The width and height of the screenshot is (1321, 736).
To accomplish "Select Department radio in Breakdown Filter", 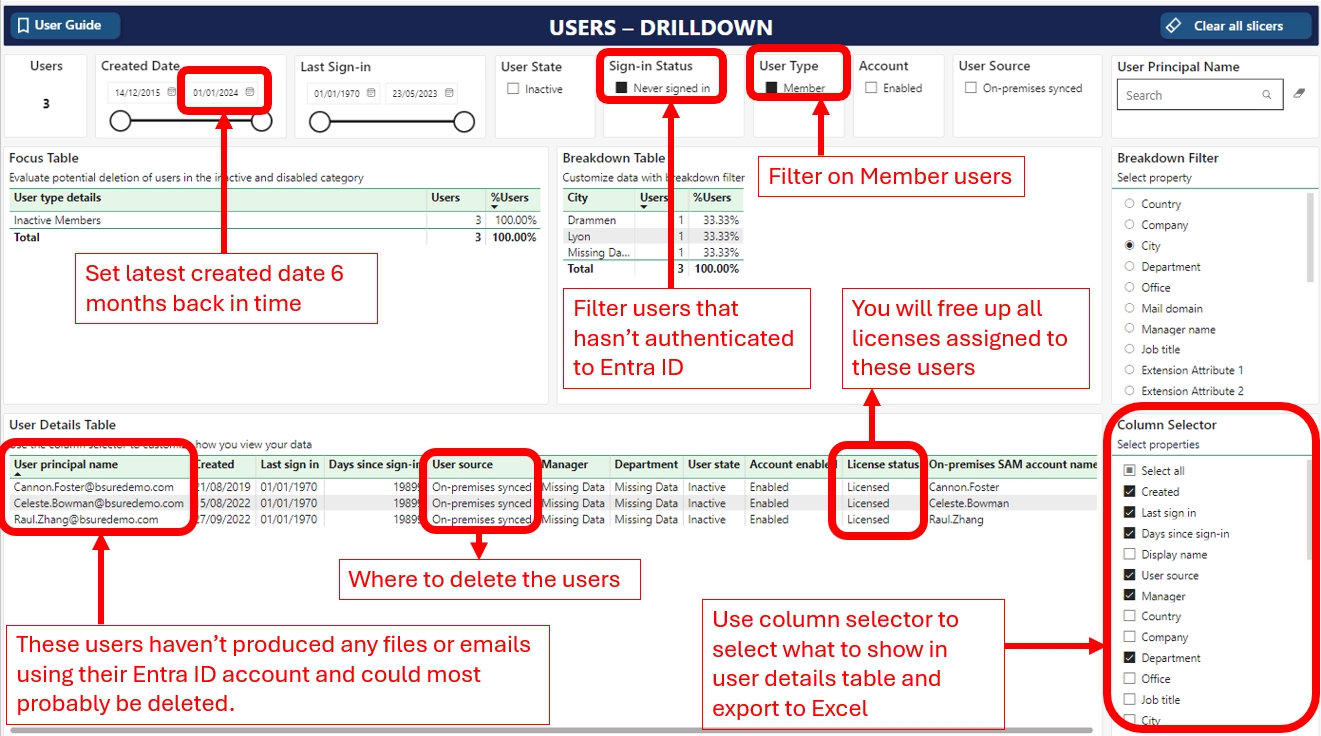I will point(1130,267).
